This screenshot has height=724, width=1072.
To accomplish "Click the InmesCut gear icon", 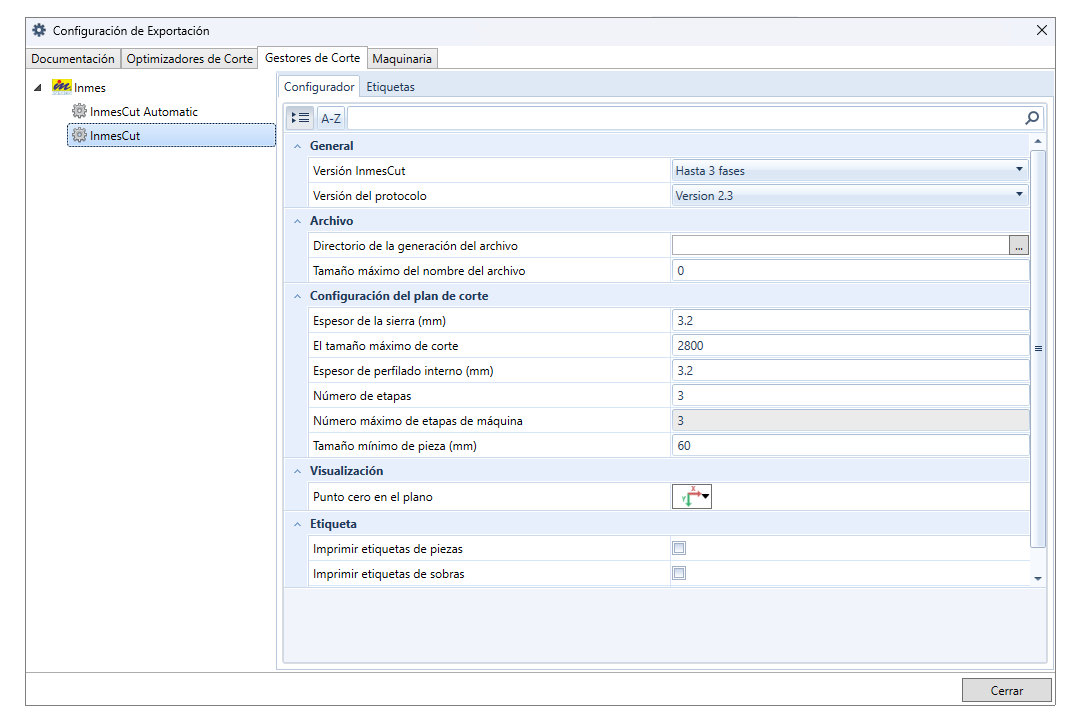I will (x=79, y=135).
